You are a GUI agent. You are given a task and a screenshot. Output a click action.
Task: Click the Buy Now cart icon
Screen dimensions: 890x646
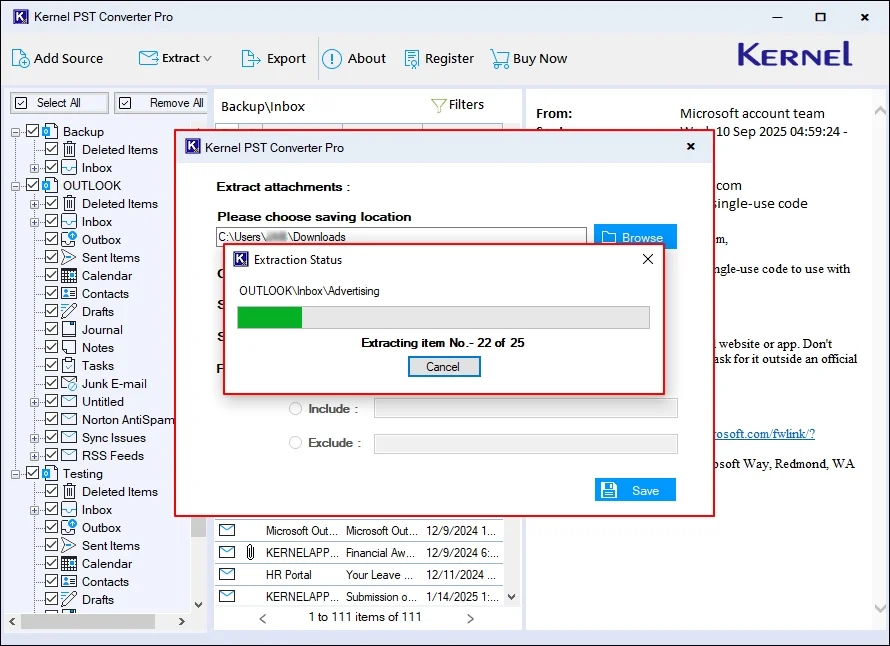tap(499, 58)
